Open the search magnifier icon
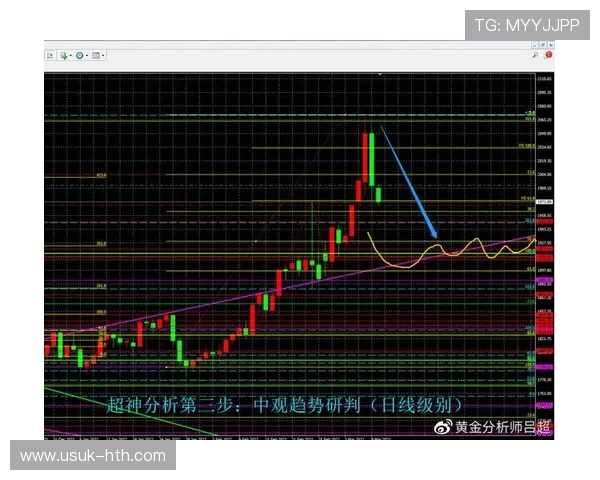 [x=535, y=55]
